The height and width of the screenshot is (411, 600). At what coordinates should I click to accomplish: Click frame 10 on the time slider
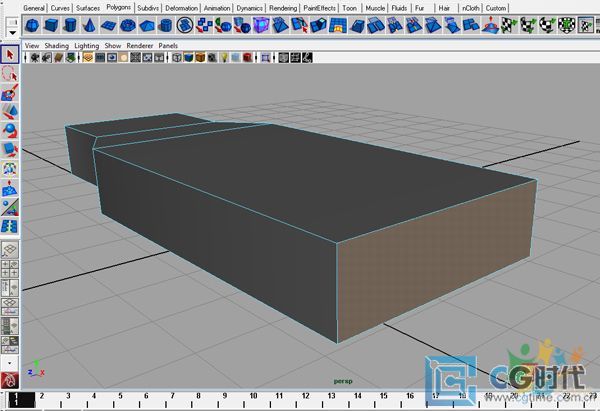point(253,396)
